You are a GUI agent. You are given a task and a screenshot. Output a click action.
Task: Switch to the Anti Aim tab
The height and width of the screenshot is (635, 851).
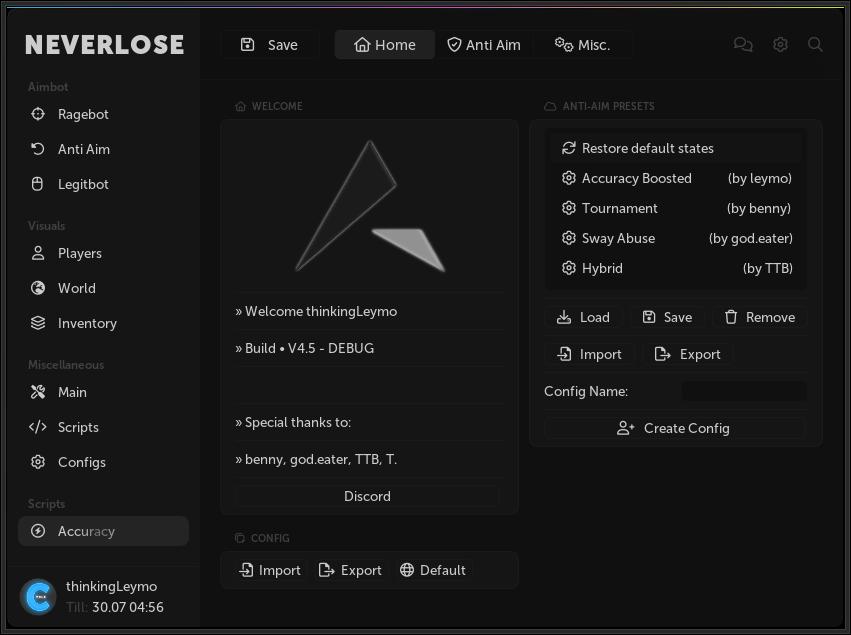pos(485,44)
